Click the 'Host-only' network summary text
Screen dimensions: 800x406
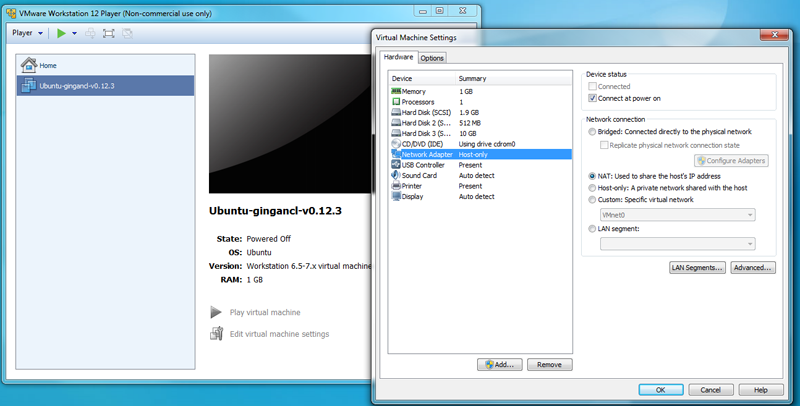473,154
